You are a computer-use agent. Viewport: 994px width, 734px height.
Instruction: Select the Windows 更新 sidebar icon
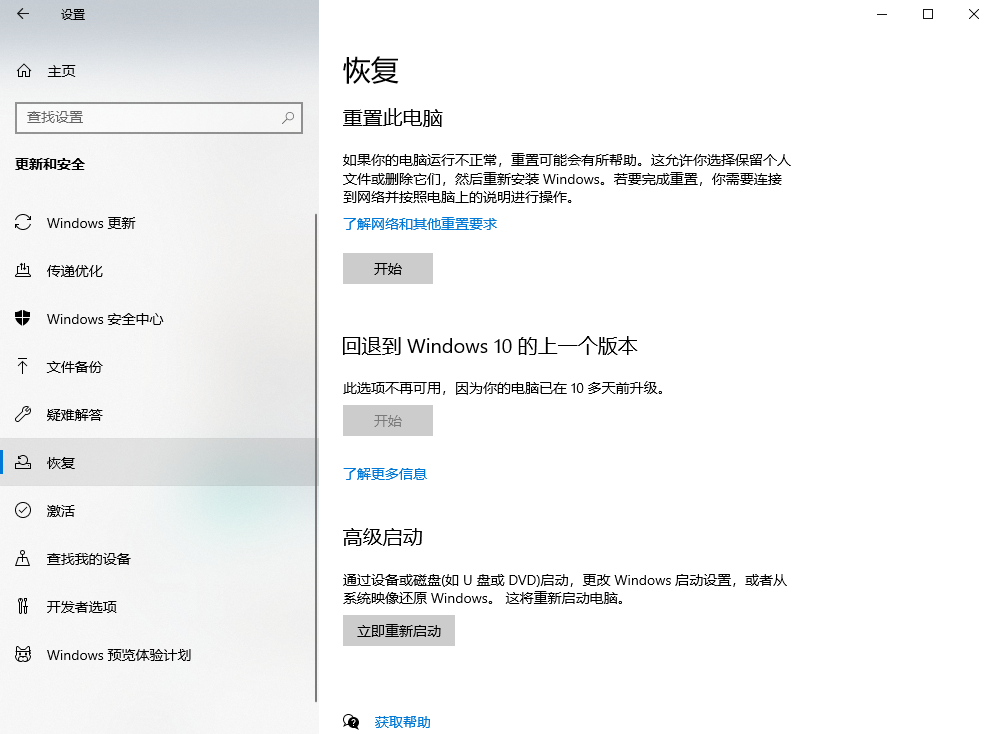pos(25,223)
